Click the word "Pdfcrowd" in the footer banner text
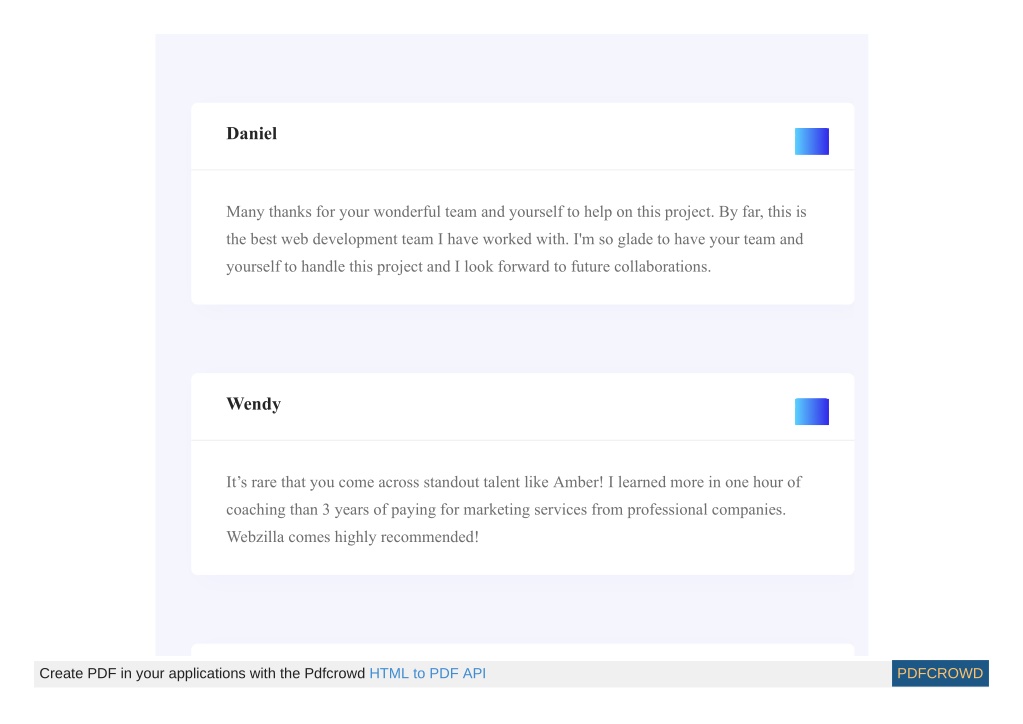 [x=335, y=673]
